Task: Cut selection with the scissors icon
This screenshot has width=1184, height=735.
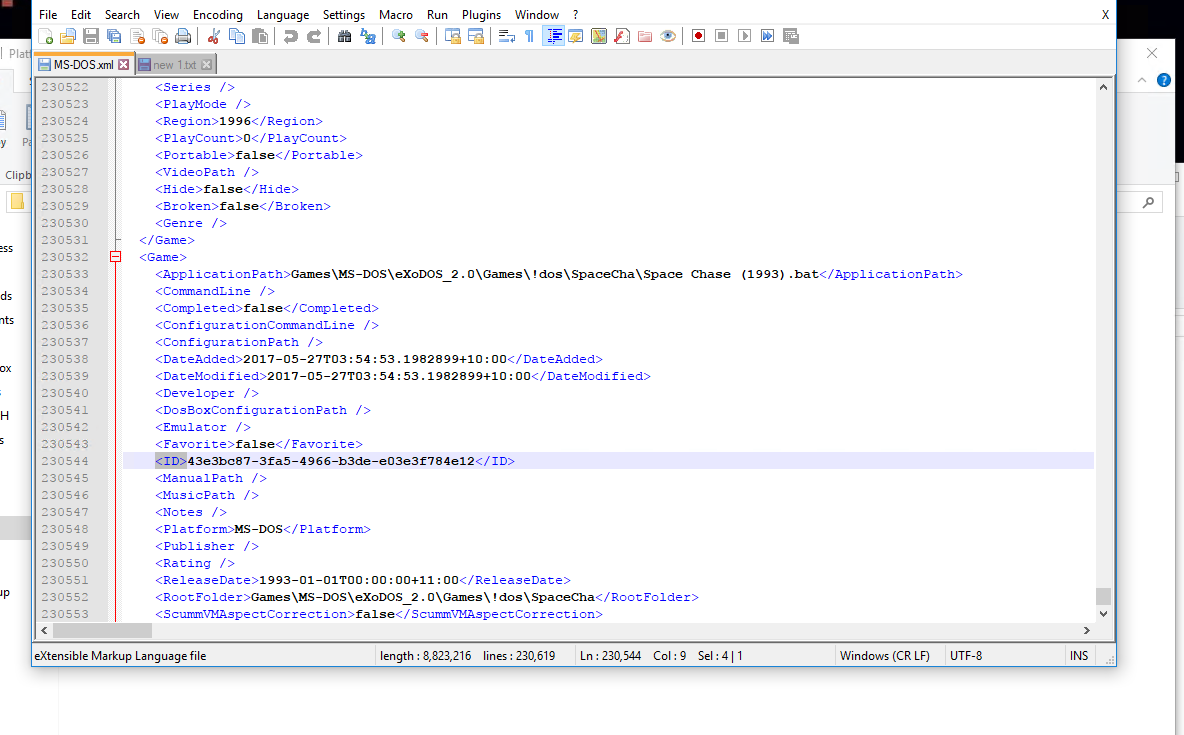Action: (x=214, y=36)
